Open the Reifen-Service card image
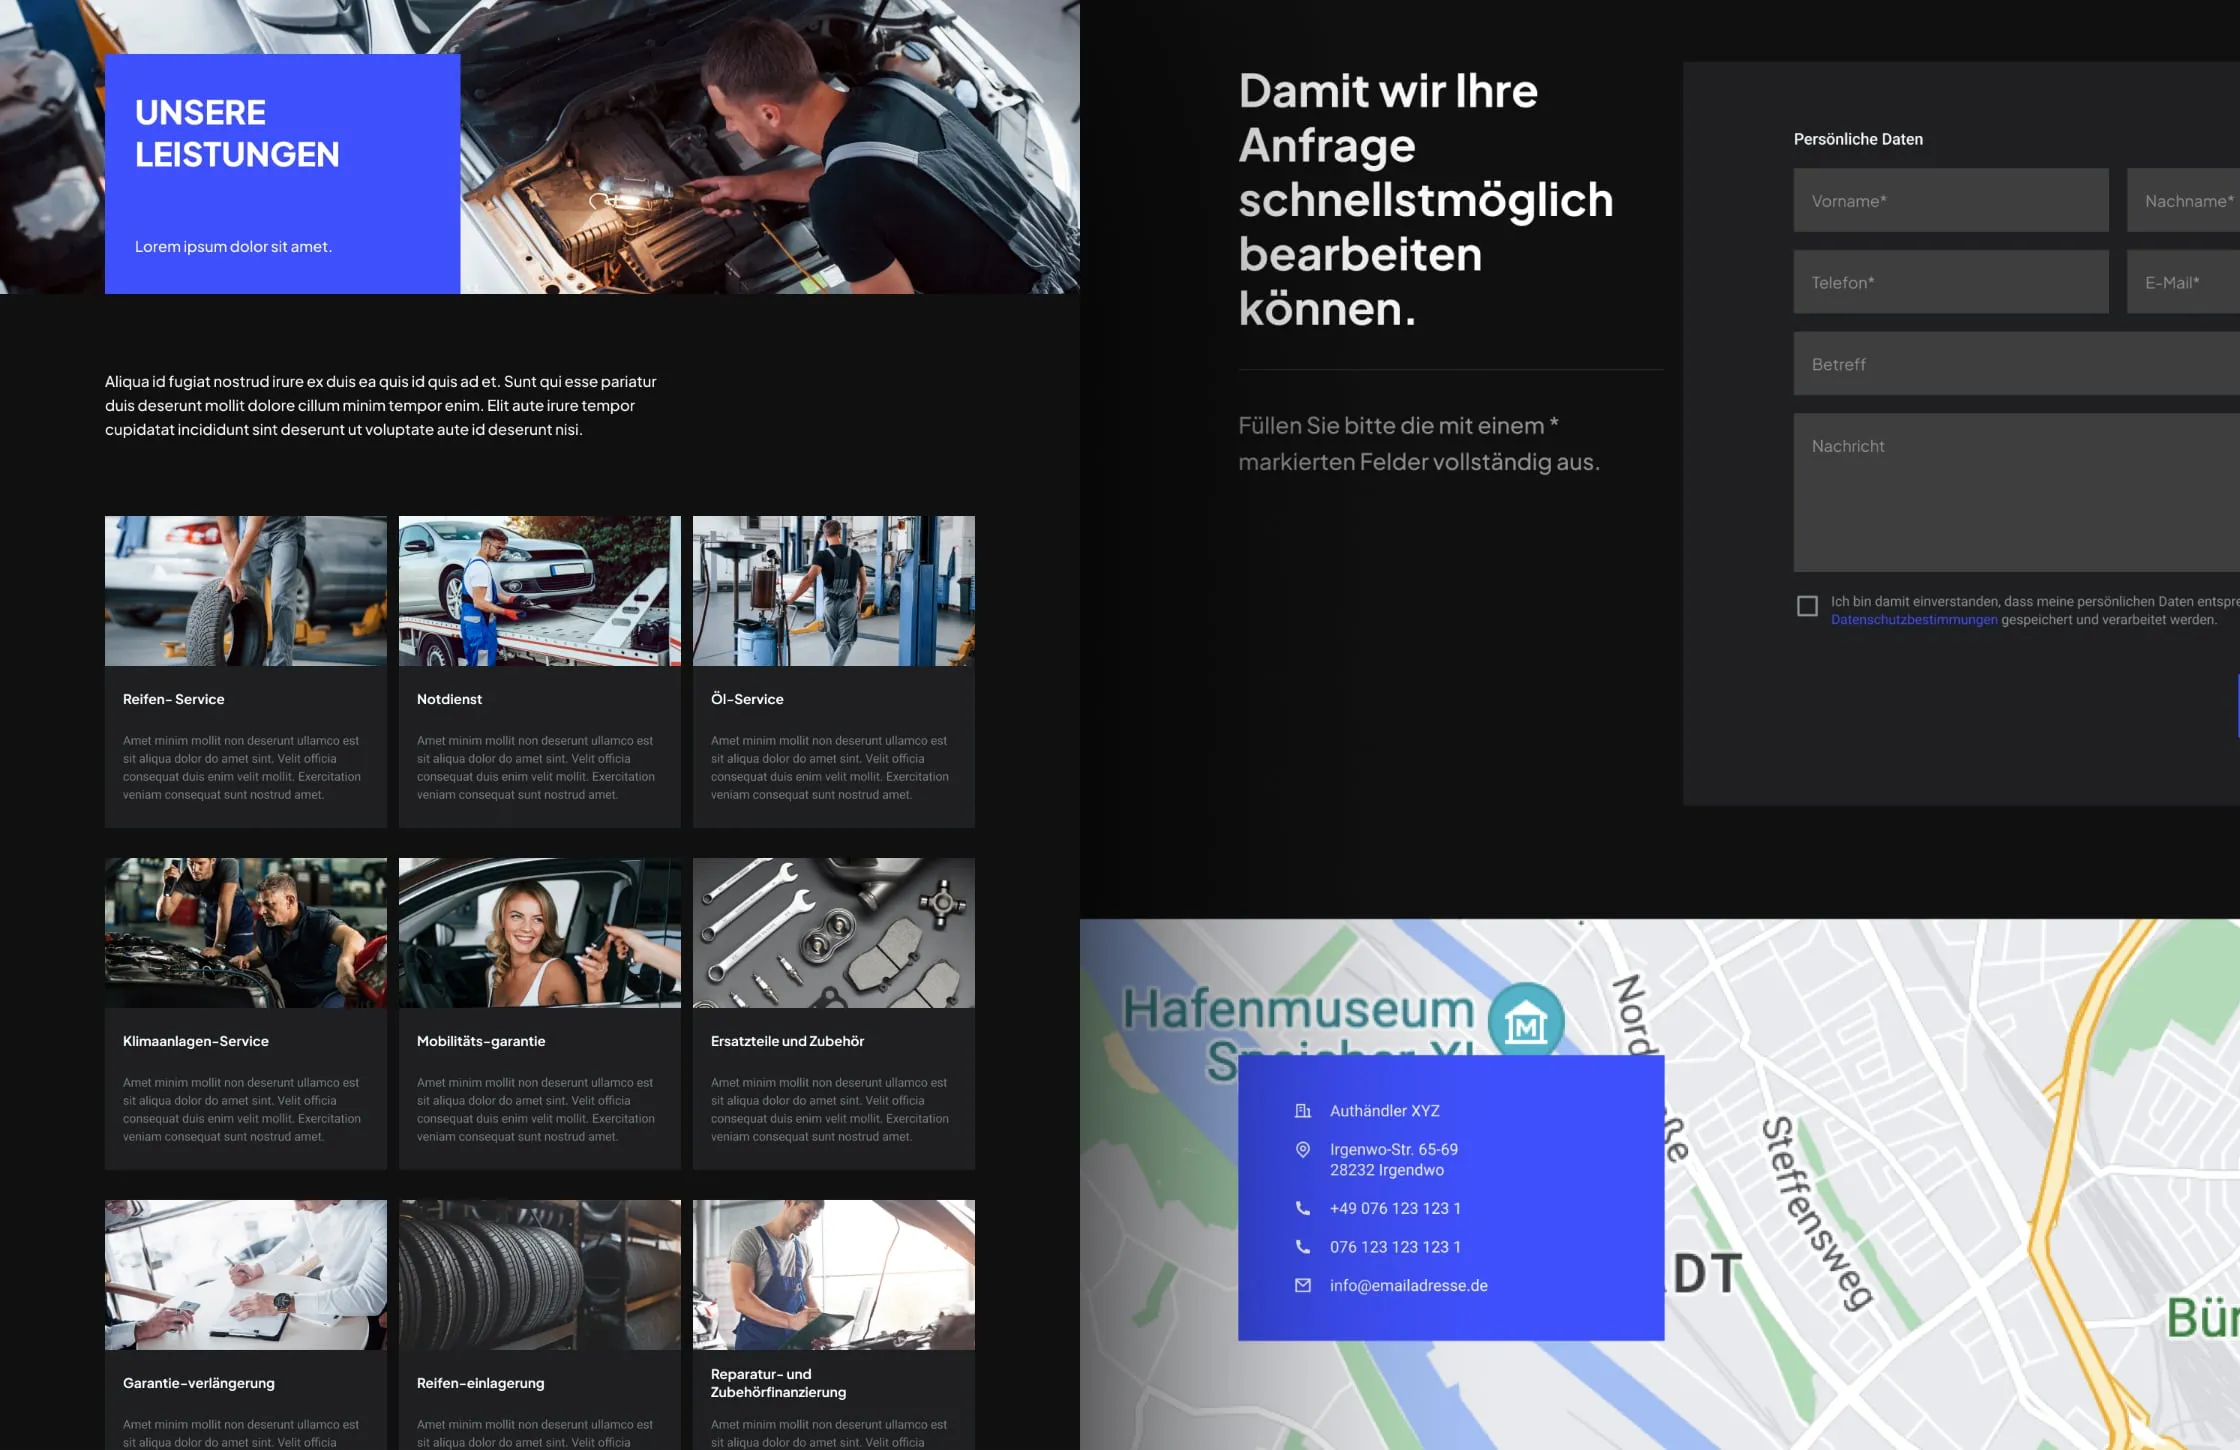 tap(246, 591)
